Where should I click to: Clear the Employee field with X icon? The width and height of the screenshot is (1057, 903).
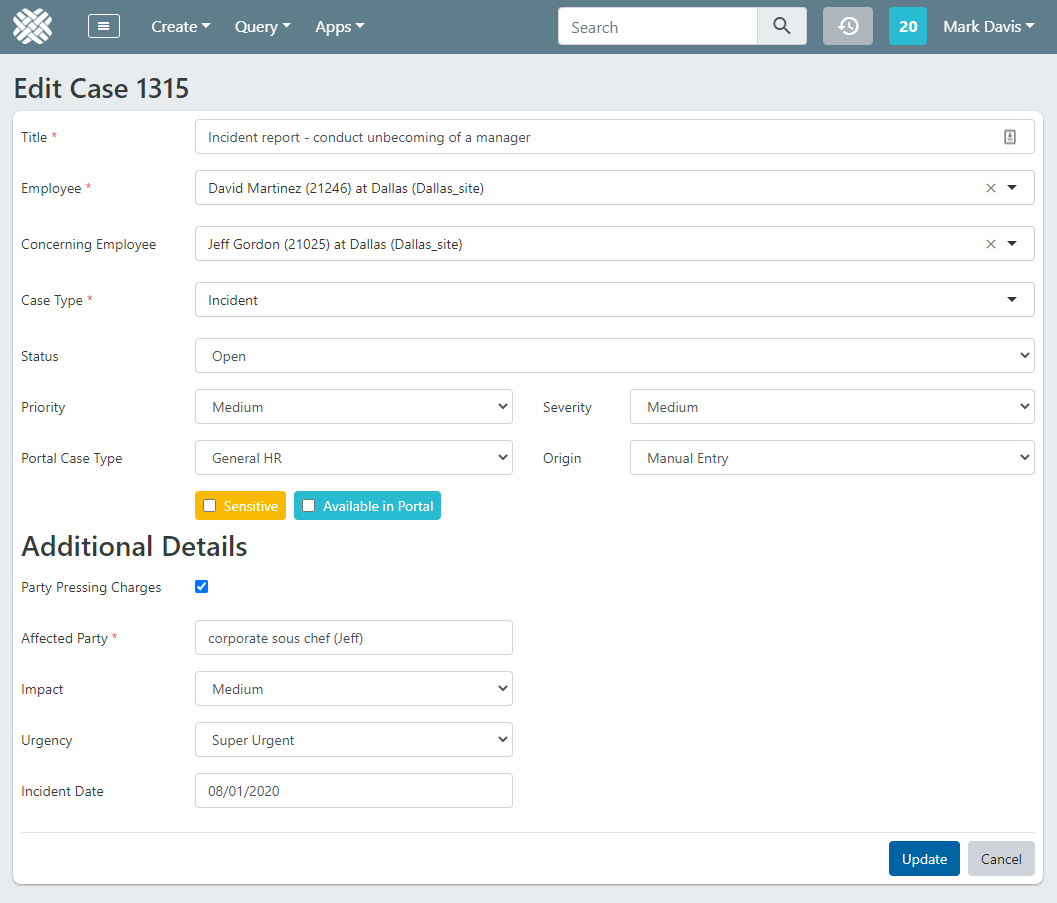(x=991, y=188)
